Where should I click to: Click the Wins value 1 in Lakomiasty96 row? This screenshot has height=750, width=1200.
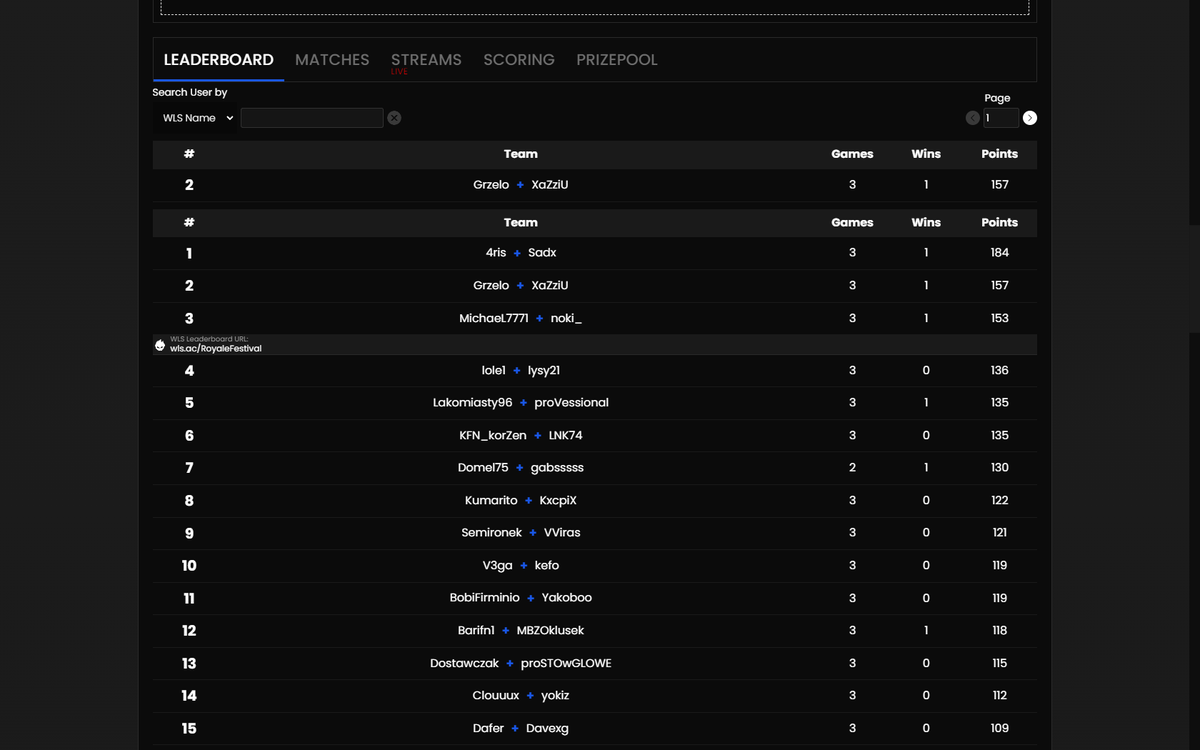coord(926,403)
